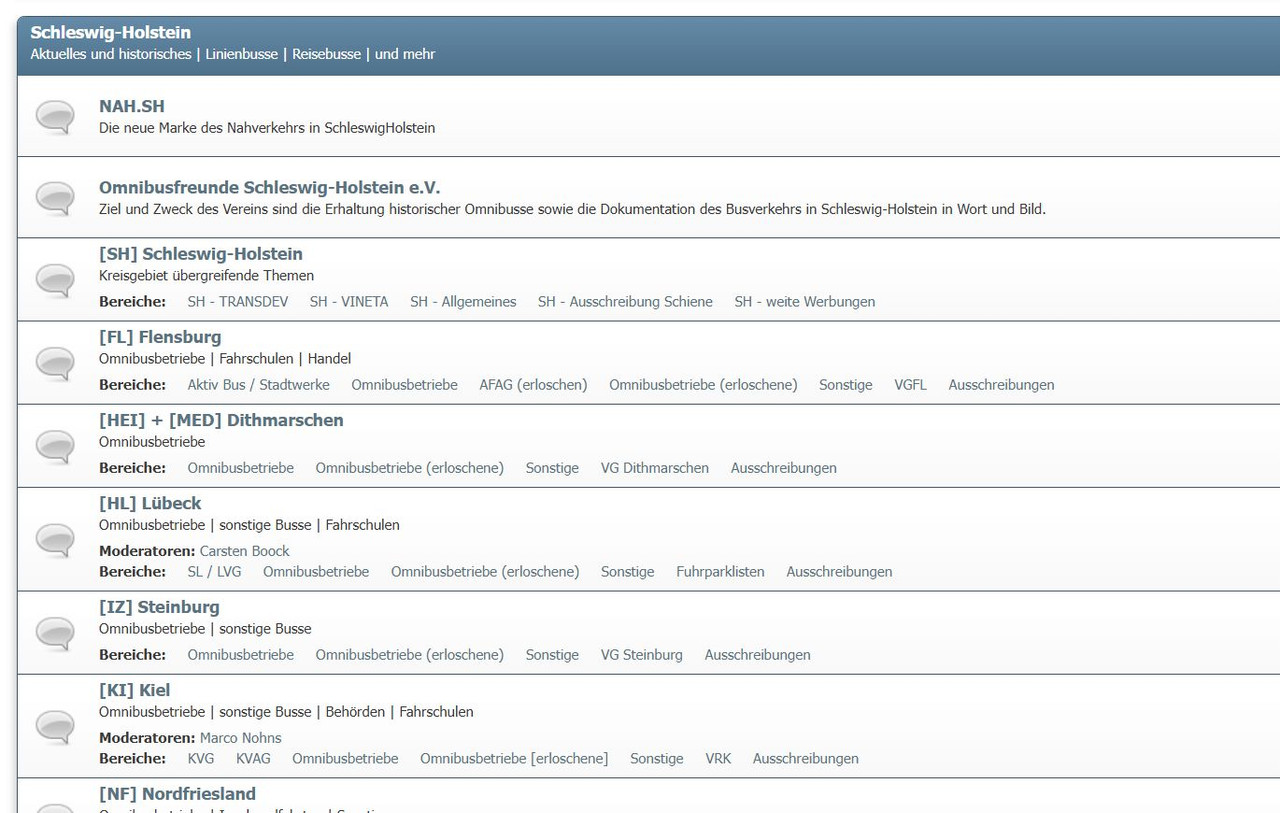Open VG Dithmarschen subforum
1280x813 pixels.
click(655, 467)
